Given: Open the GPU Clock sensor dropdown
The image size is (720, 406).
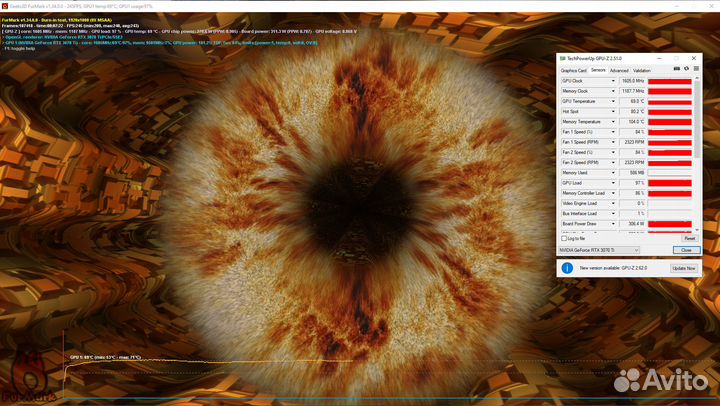Looking at the screenshot, I should pos(614,80).
